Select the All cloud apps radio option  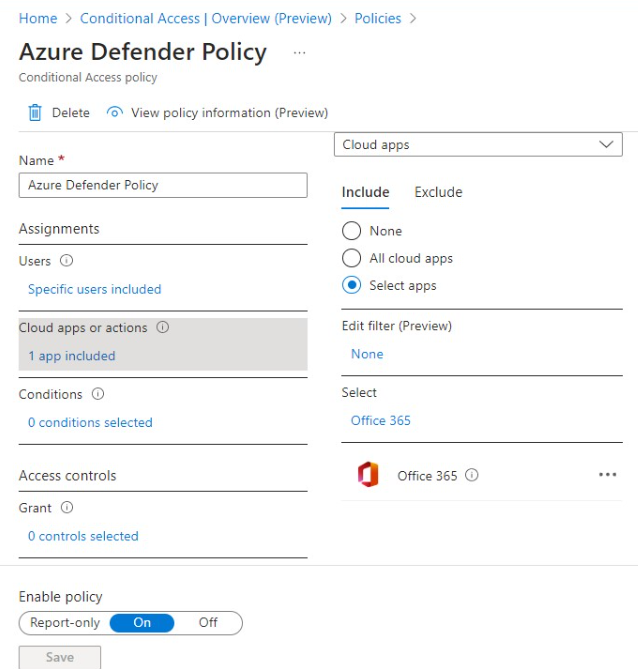click(351, 258)
